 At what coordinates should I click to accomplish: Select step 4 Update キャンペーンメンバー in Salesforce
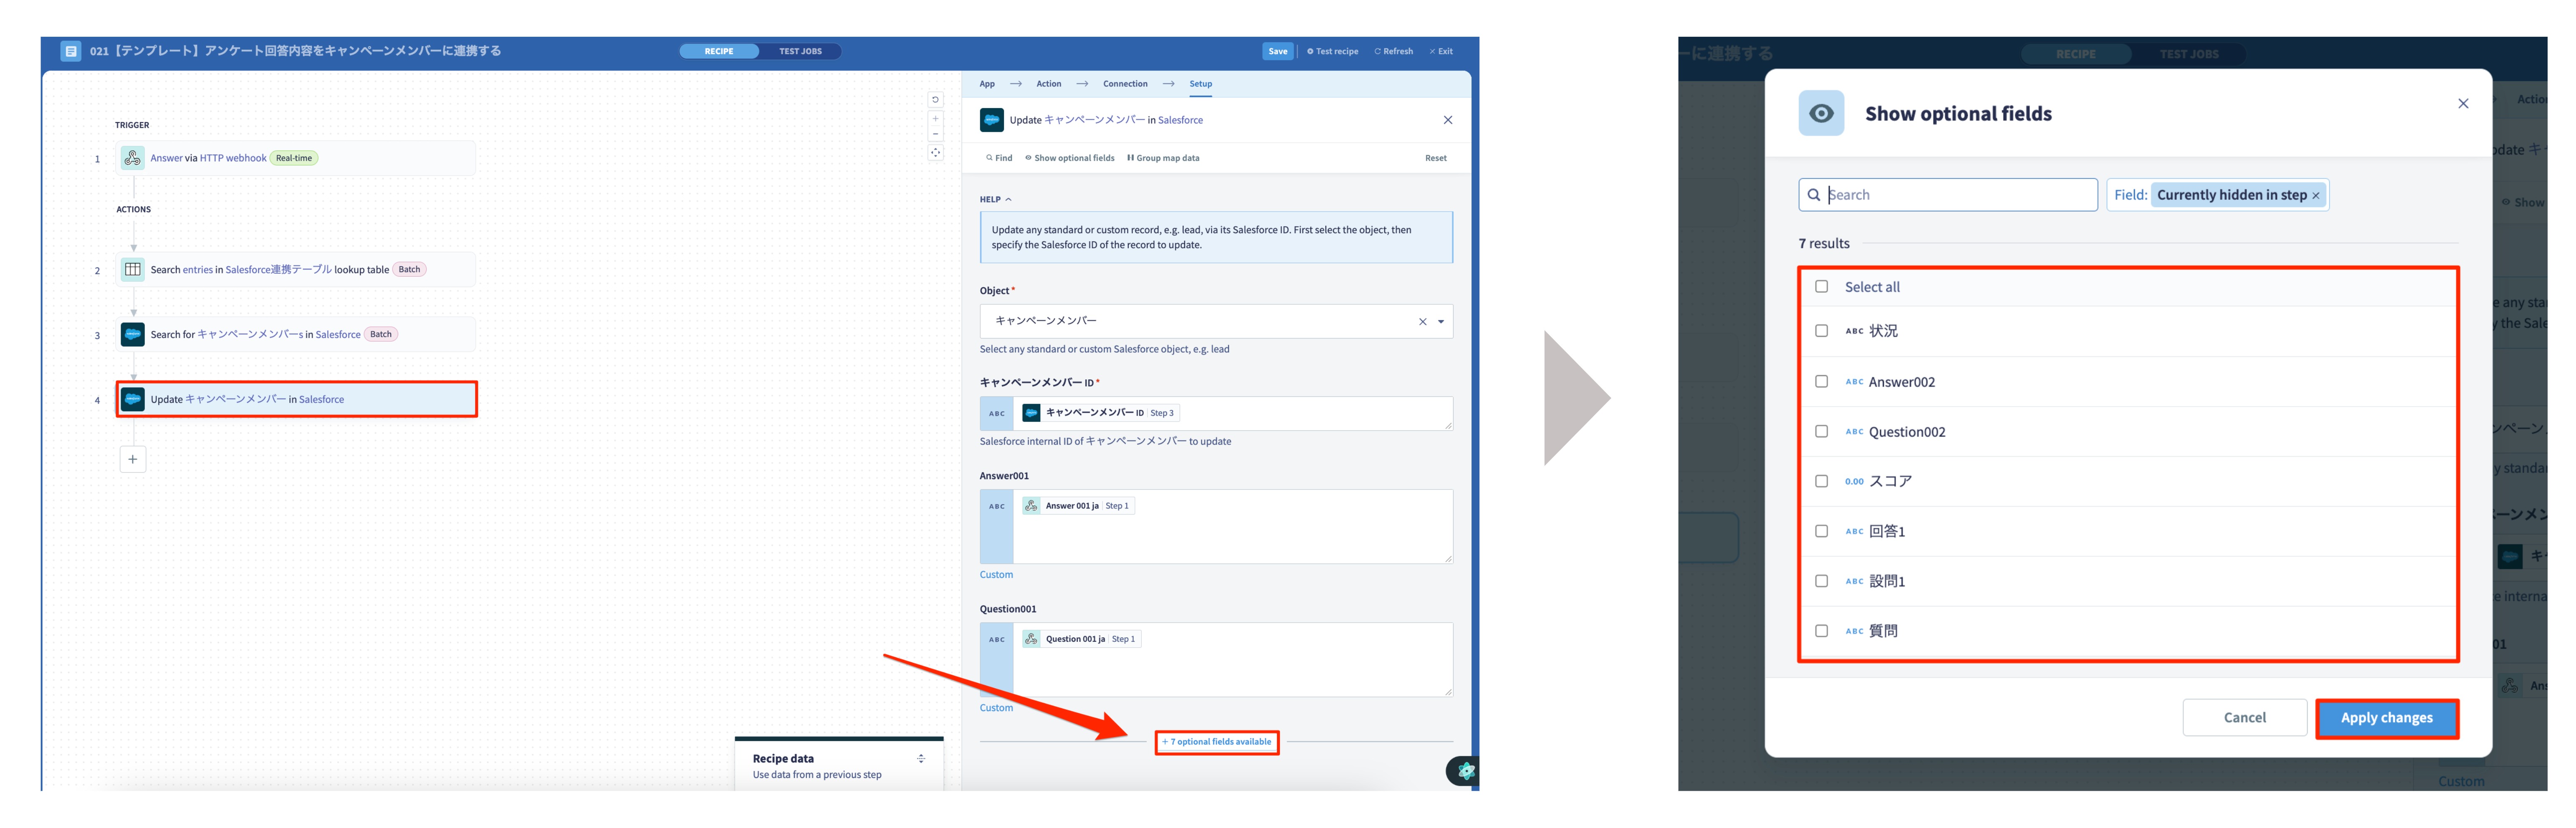point(296,399)
